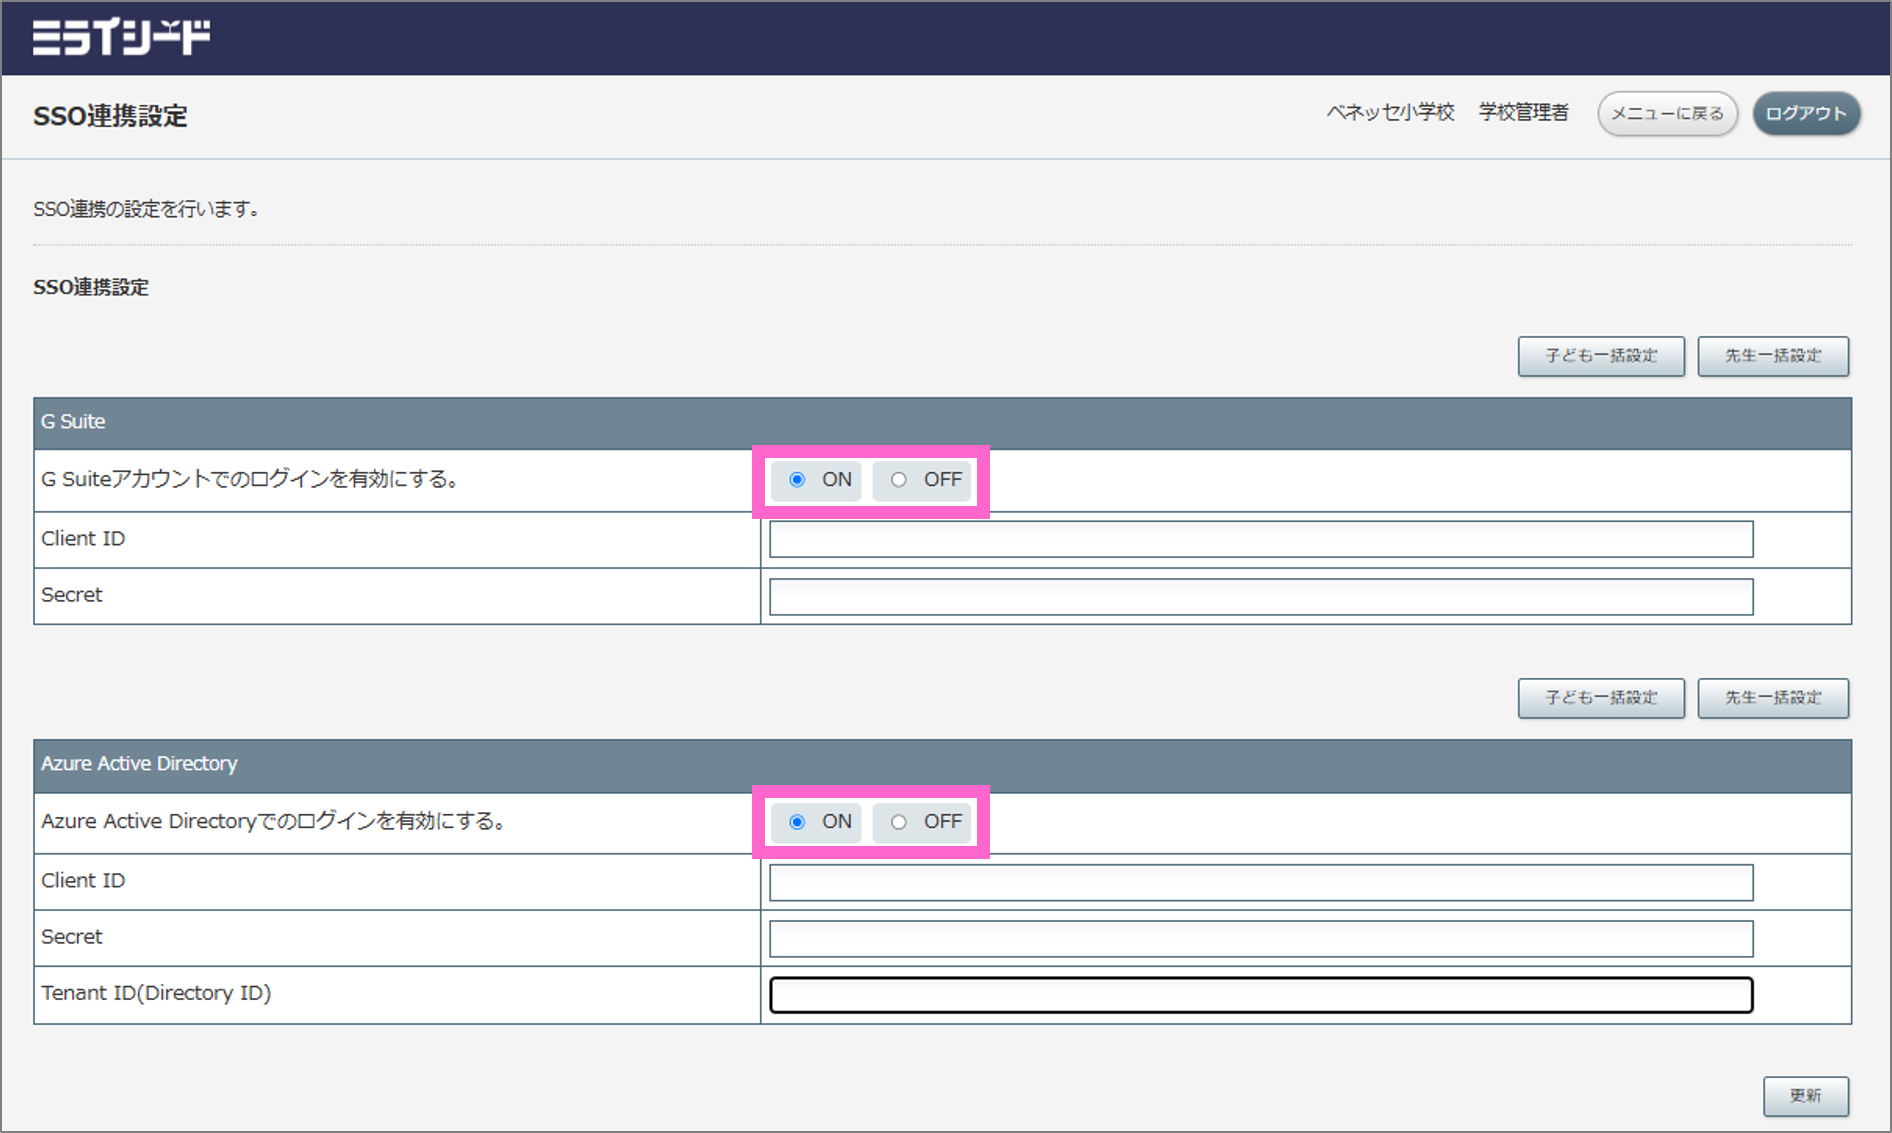Focus the Azure Secret field
1892x1133 pixels.
[x=1261, y=939]
